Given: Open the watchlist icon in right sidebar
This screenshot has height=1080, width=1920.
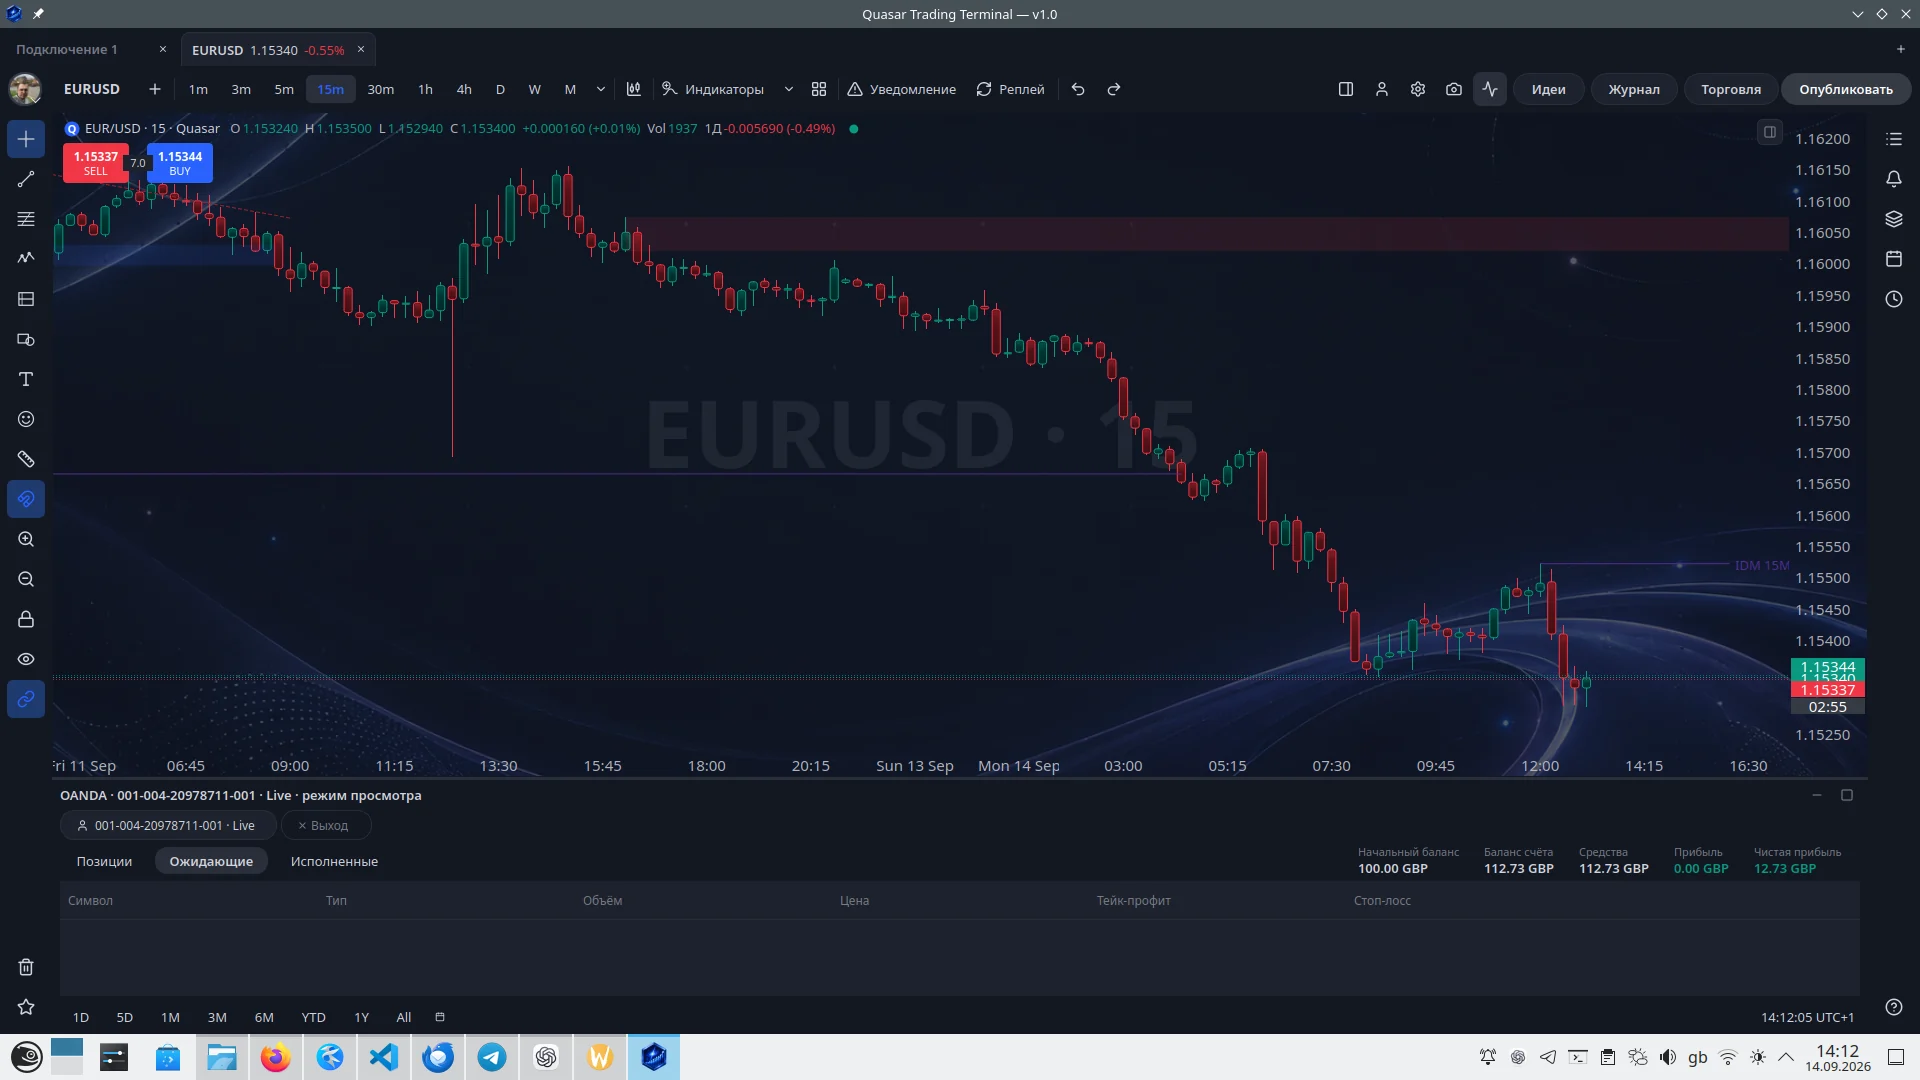Looking at the screenshot, I should 1894,139.
